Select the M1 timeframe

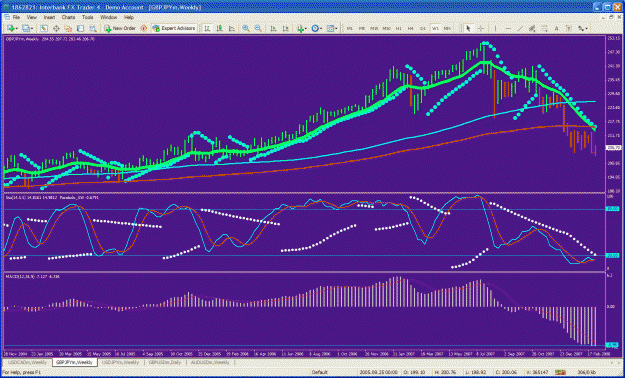350,28
